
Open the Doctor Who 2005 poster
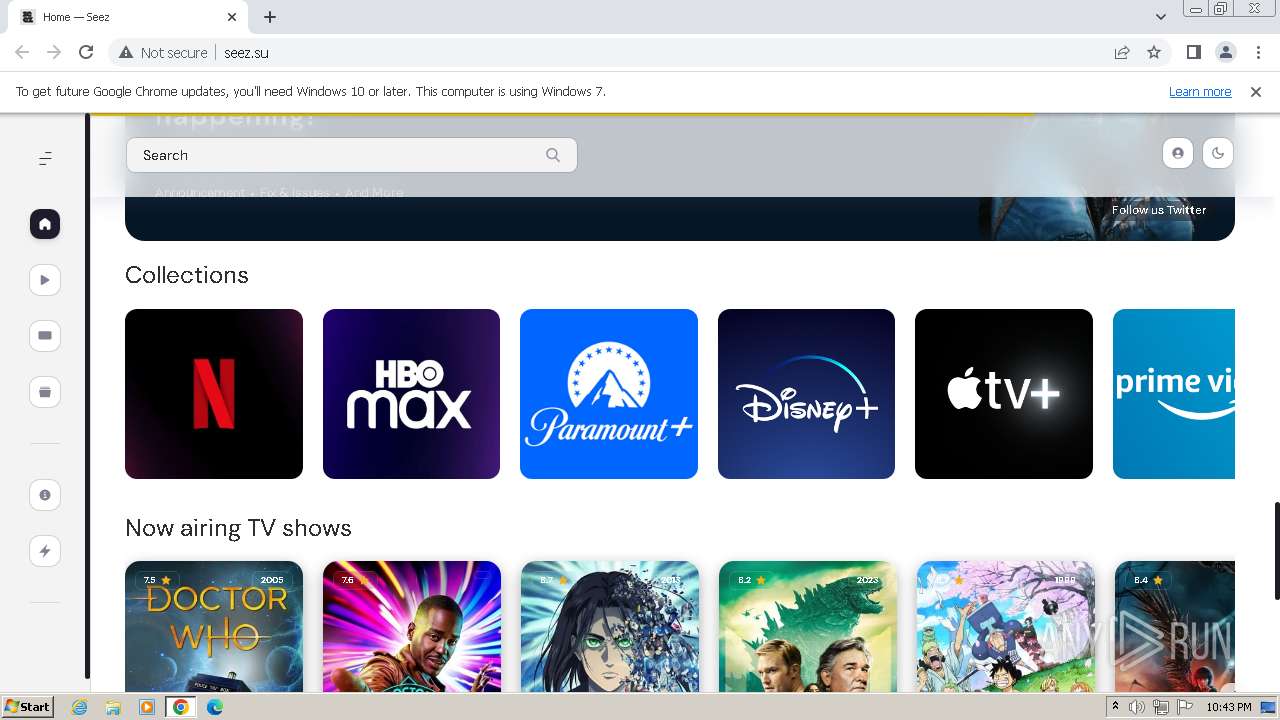pyautogui.click(x=214, y=626)
